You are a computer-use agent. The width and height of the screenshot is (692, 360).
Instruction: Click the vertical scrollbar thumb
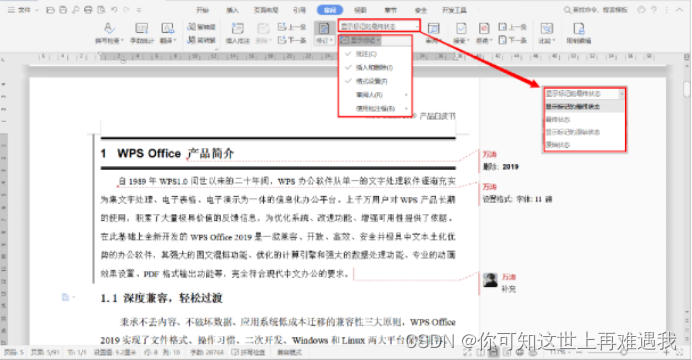coord(687,89)
